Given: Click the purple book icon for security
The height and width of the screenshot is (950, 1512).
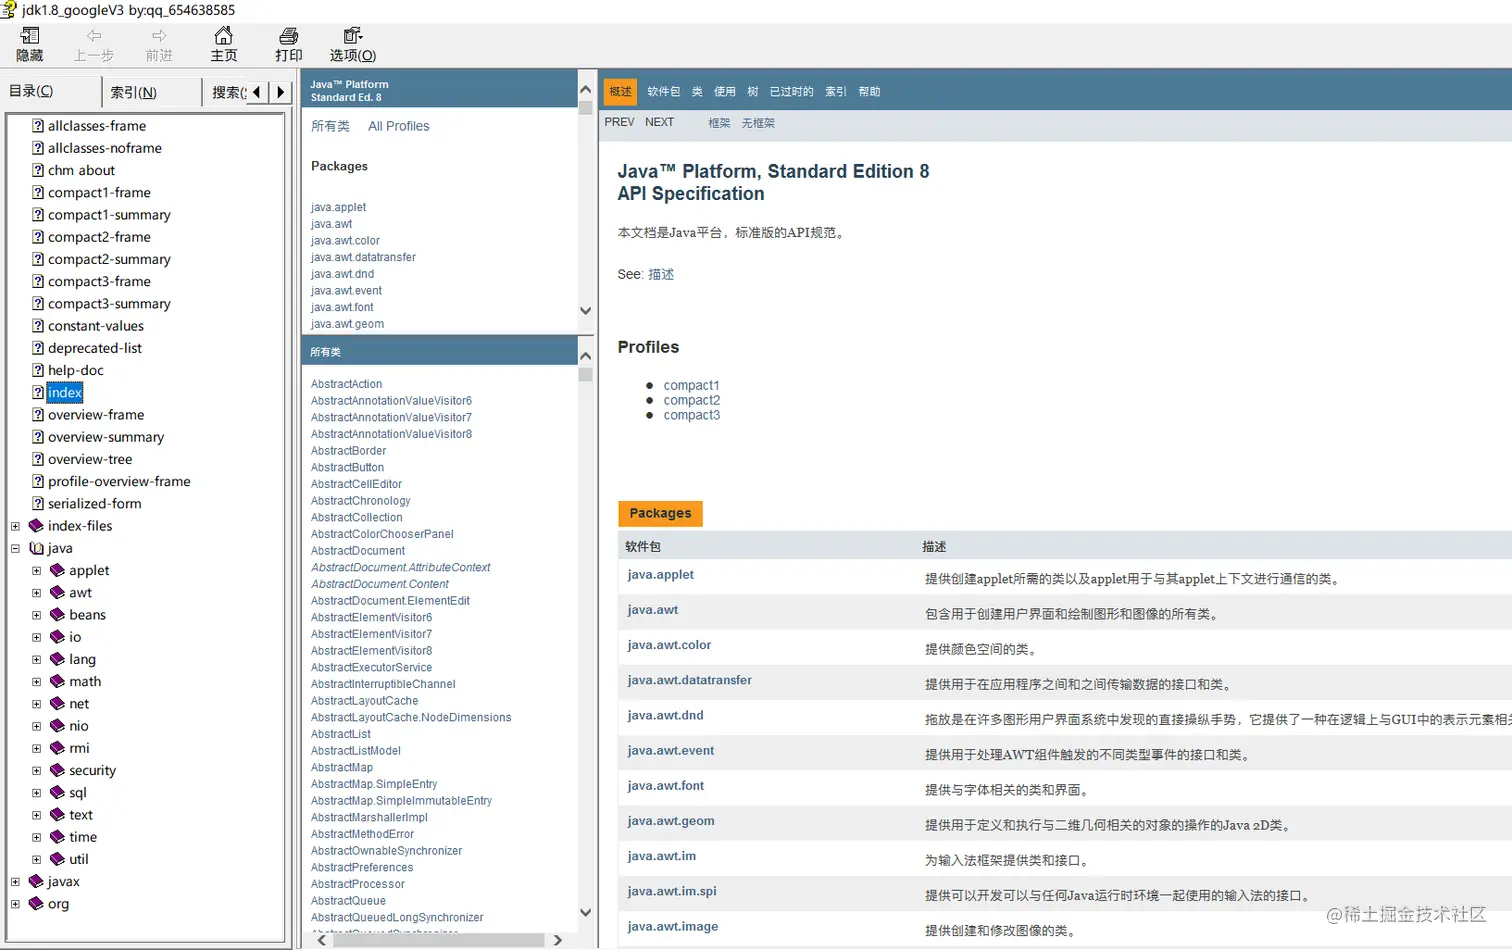Looking at the screenshot, I should click(58, 770).
